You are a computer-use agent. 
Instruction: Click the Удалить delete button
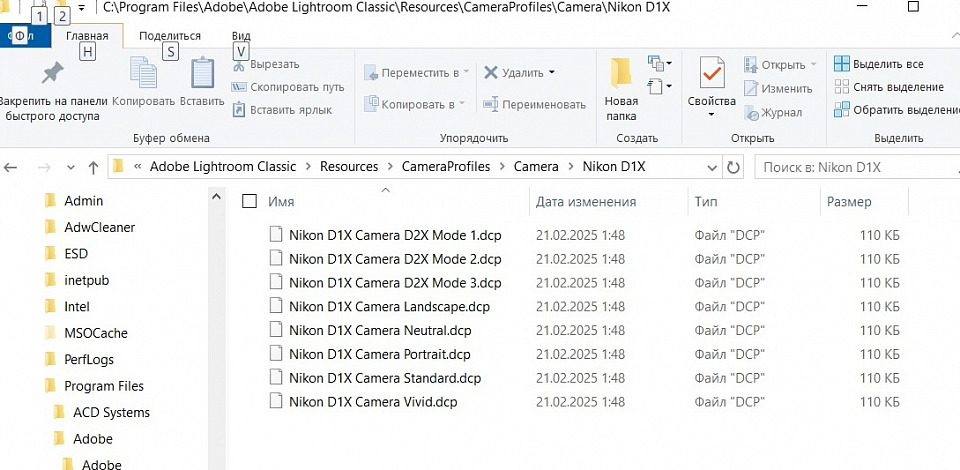click(x=513, y=73)
